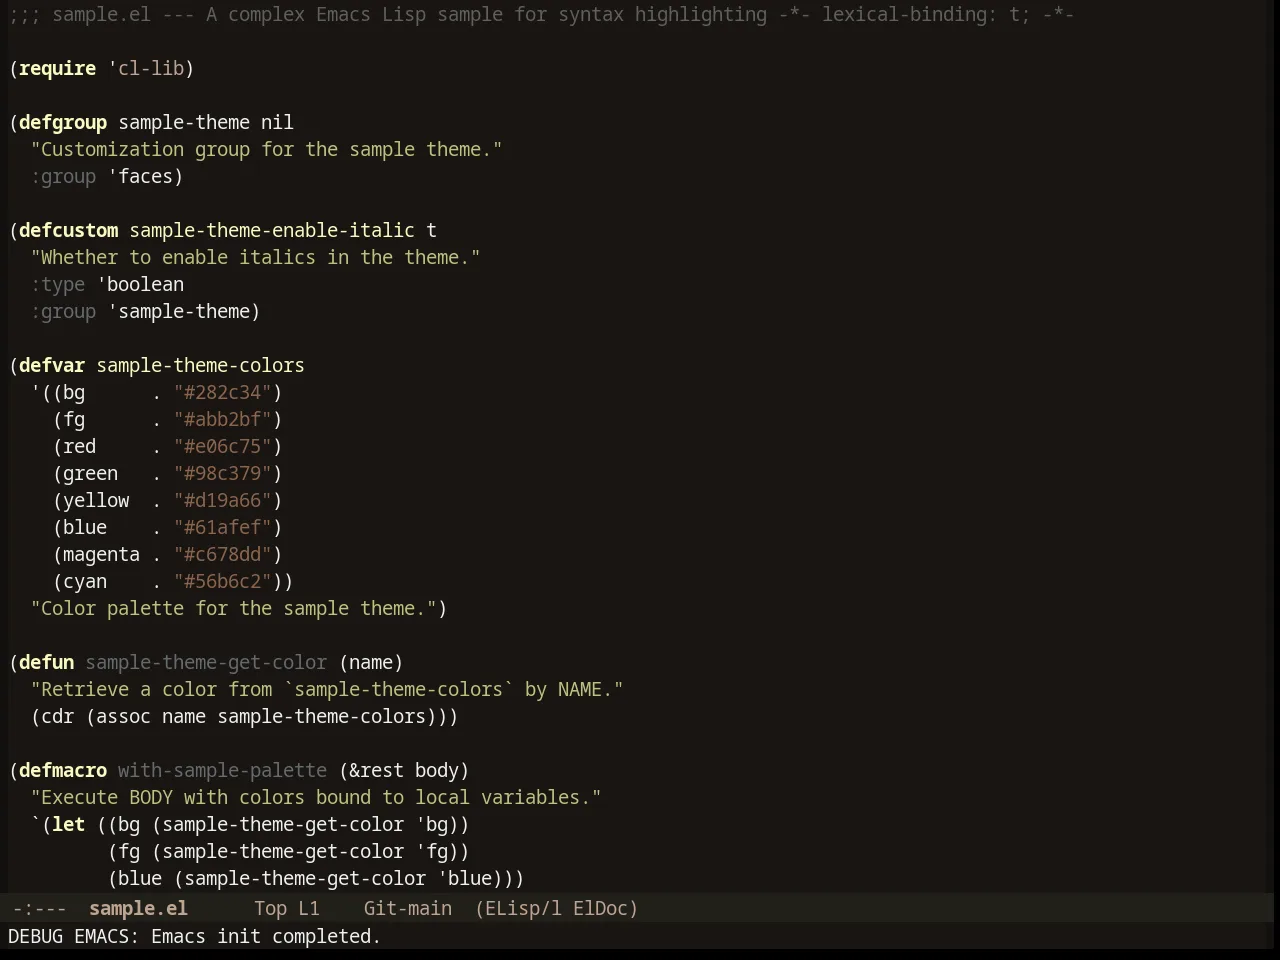Click the "#282c34" color string
Viewport: 1280px width, 960px height.
(x=223, y=393)
